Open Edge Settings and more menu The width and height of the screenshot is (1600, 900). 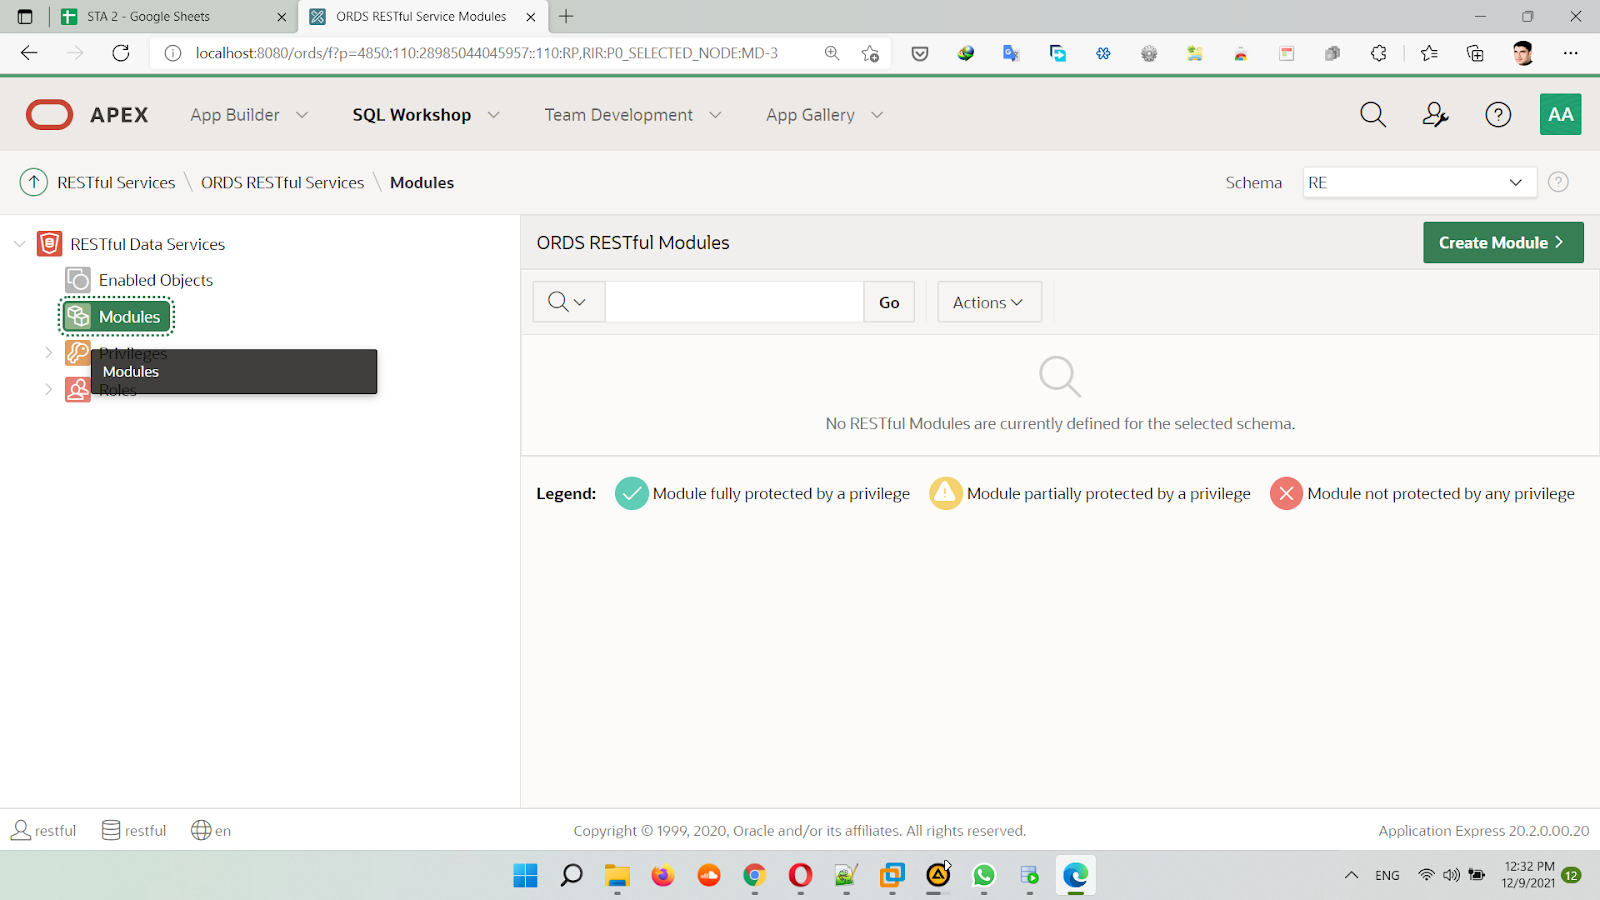[x=1571, y=53]
